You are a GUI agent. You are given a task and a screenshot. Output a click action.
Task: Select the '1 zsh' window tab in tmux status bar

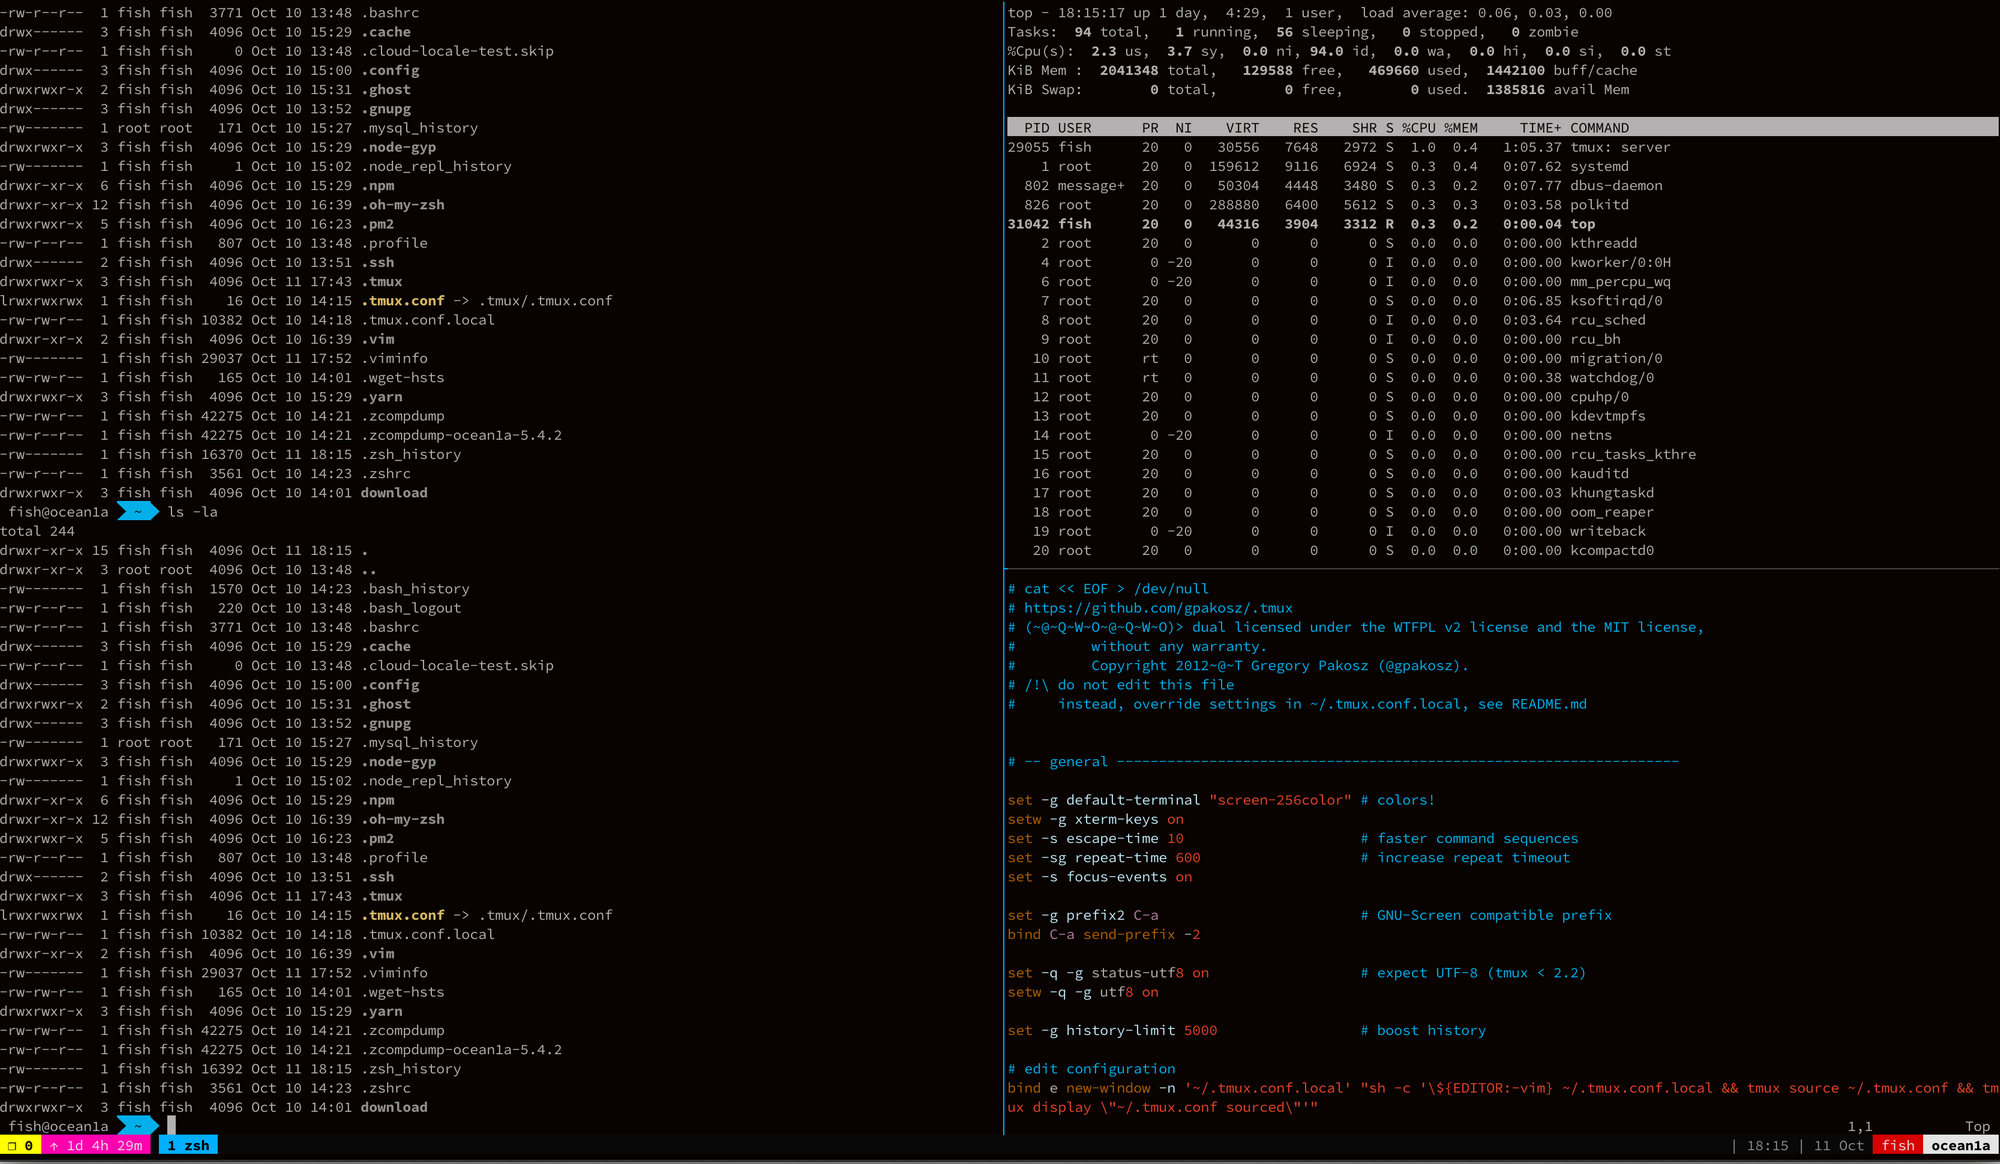tap(188, 1145)
